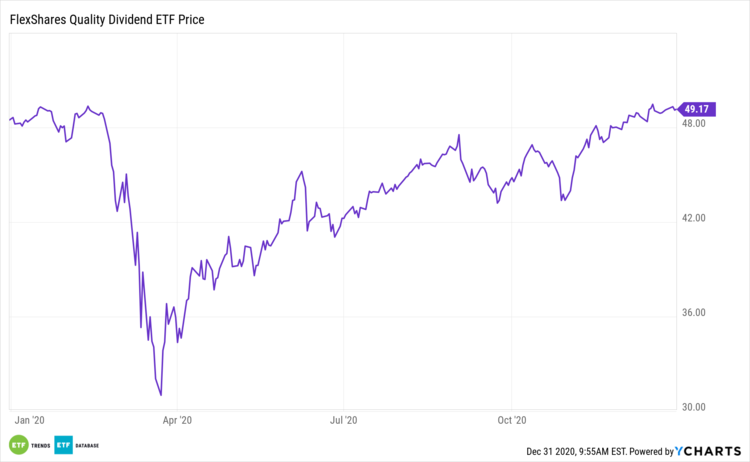The height and width of the screenshot is (462, 750).
Task: Click the lowest point of the March price drop
Action: coord(161,395)
